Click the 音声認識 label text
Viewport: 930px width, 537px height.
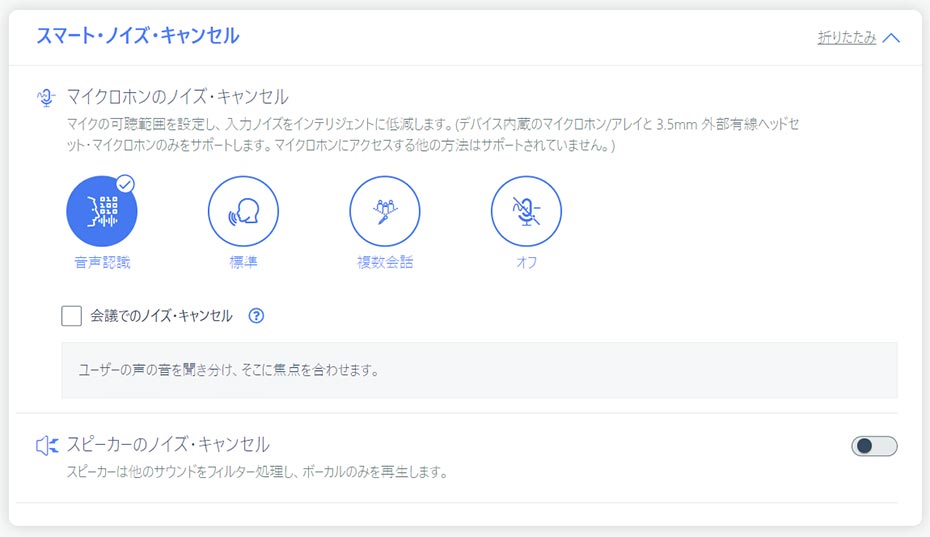coord(102,262)
